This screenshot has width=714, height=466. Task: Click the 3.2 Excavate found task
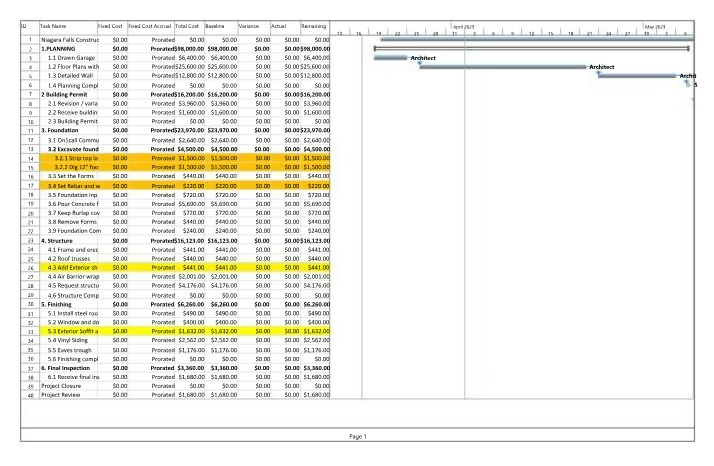tap(73, 149)
